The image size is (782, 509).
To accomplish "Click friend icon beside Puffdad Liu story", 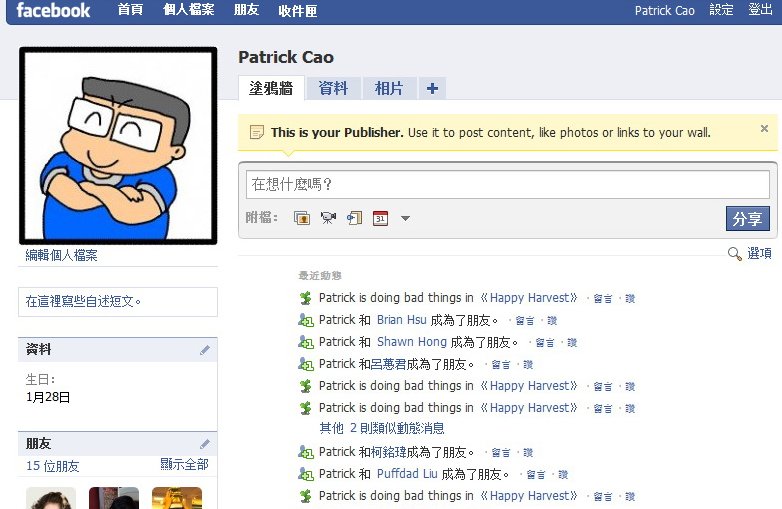I will click(x=306, y=474).
